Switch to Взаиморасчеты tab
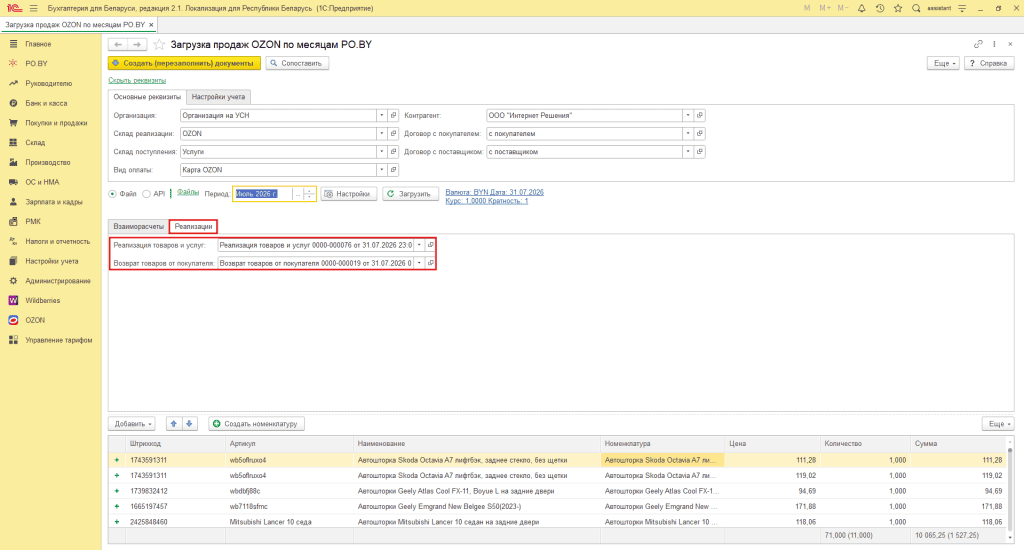 coord(138,227)
